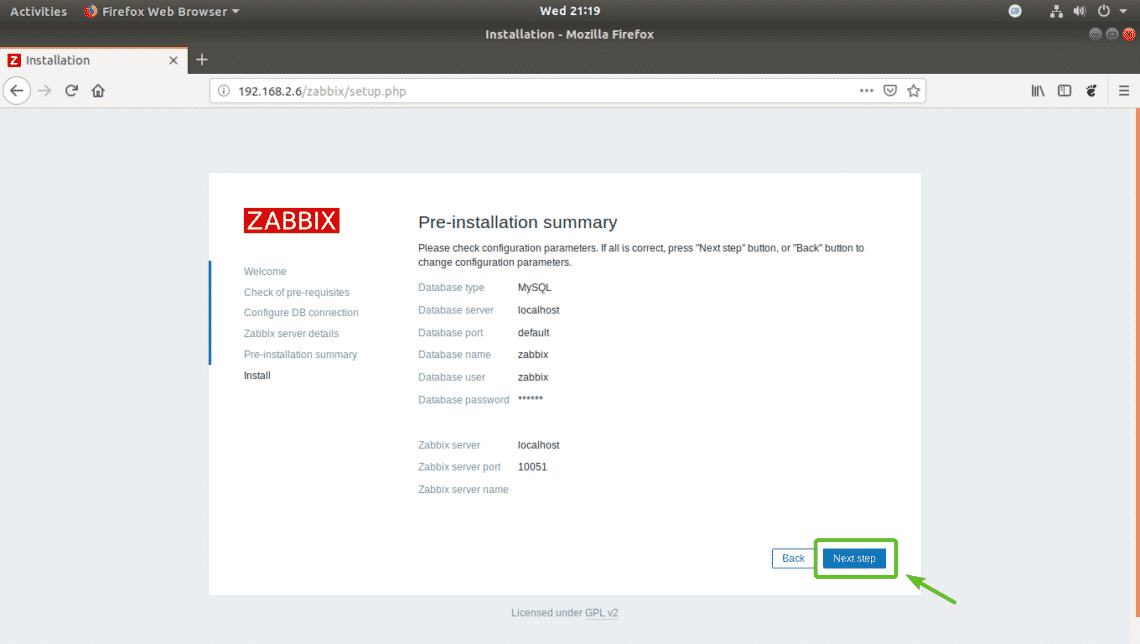Screen dimensions: 1140x644
Task: Go back with browser back arrow
Action: [17, 91]
